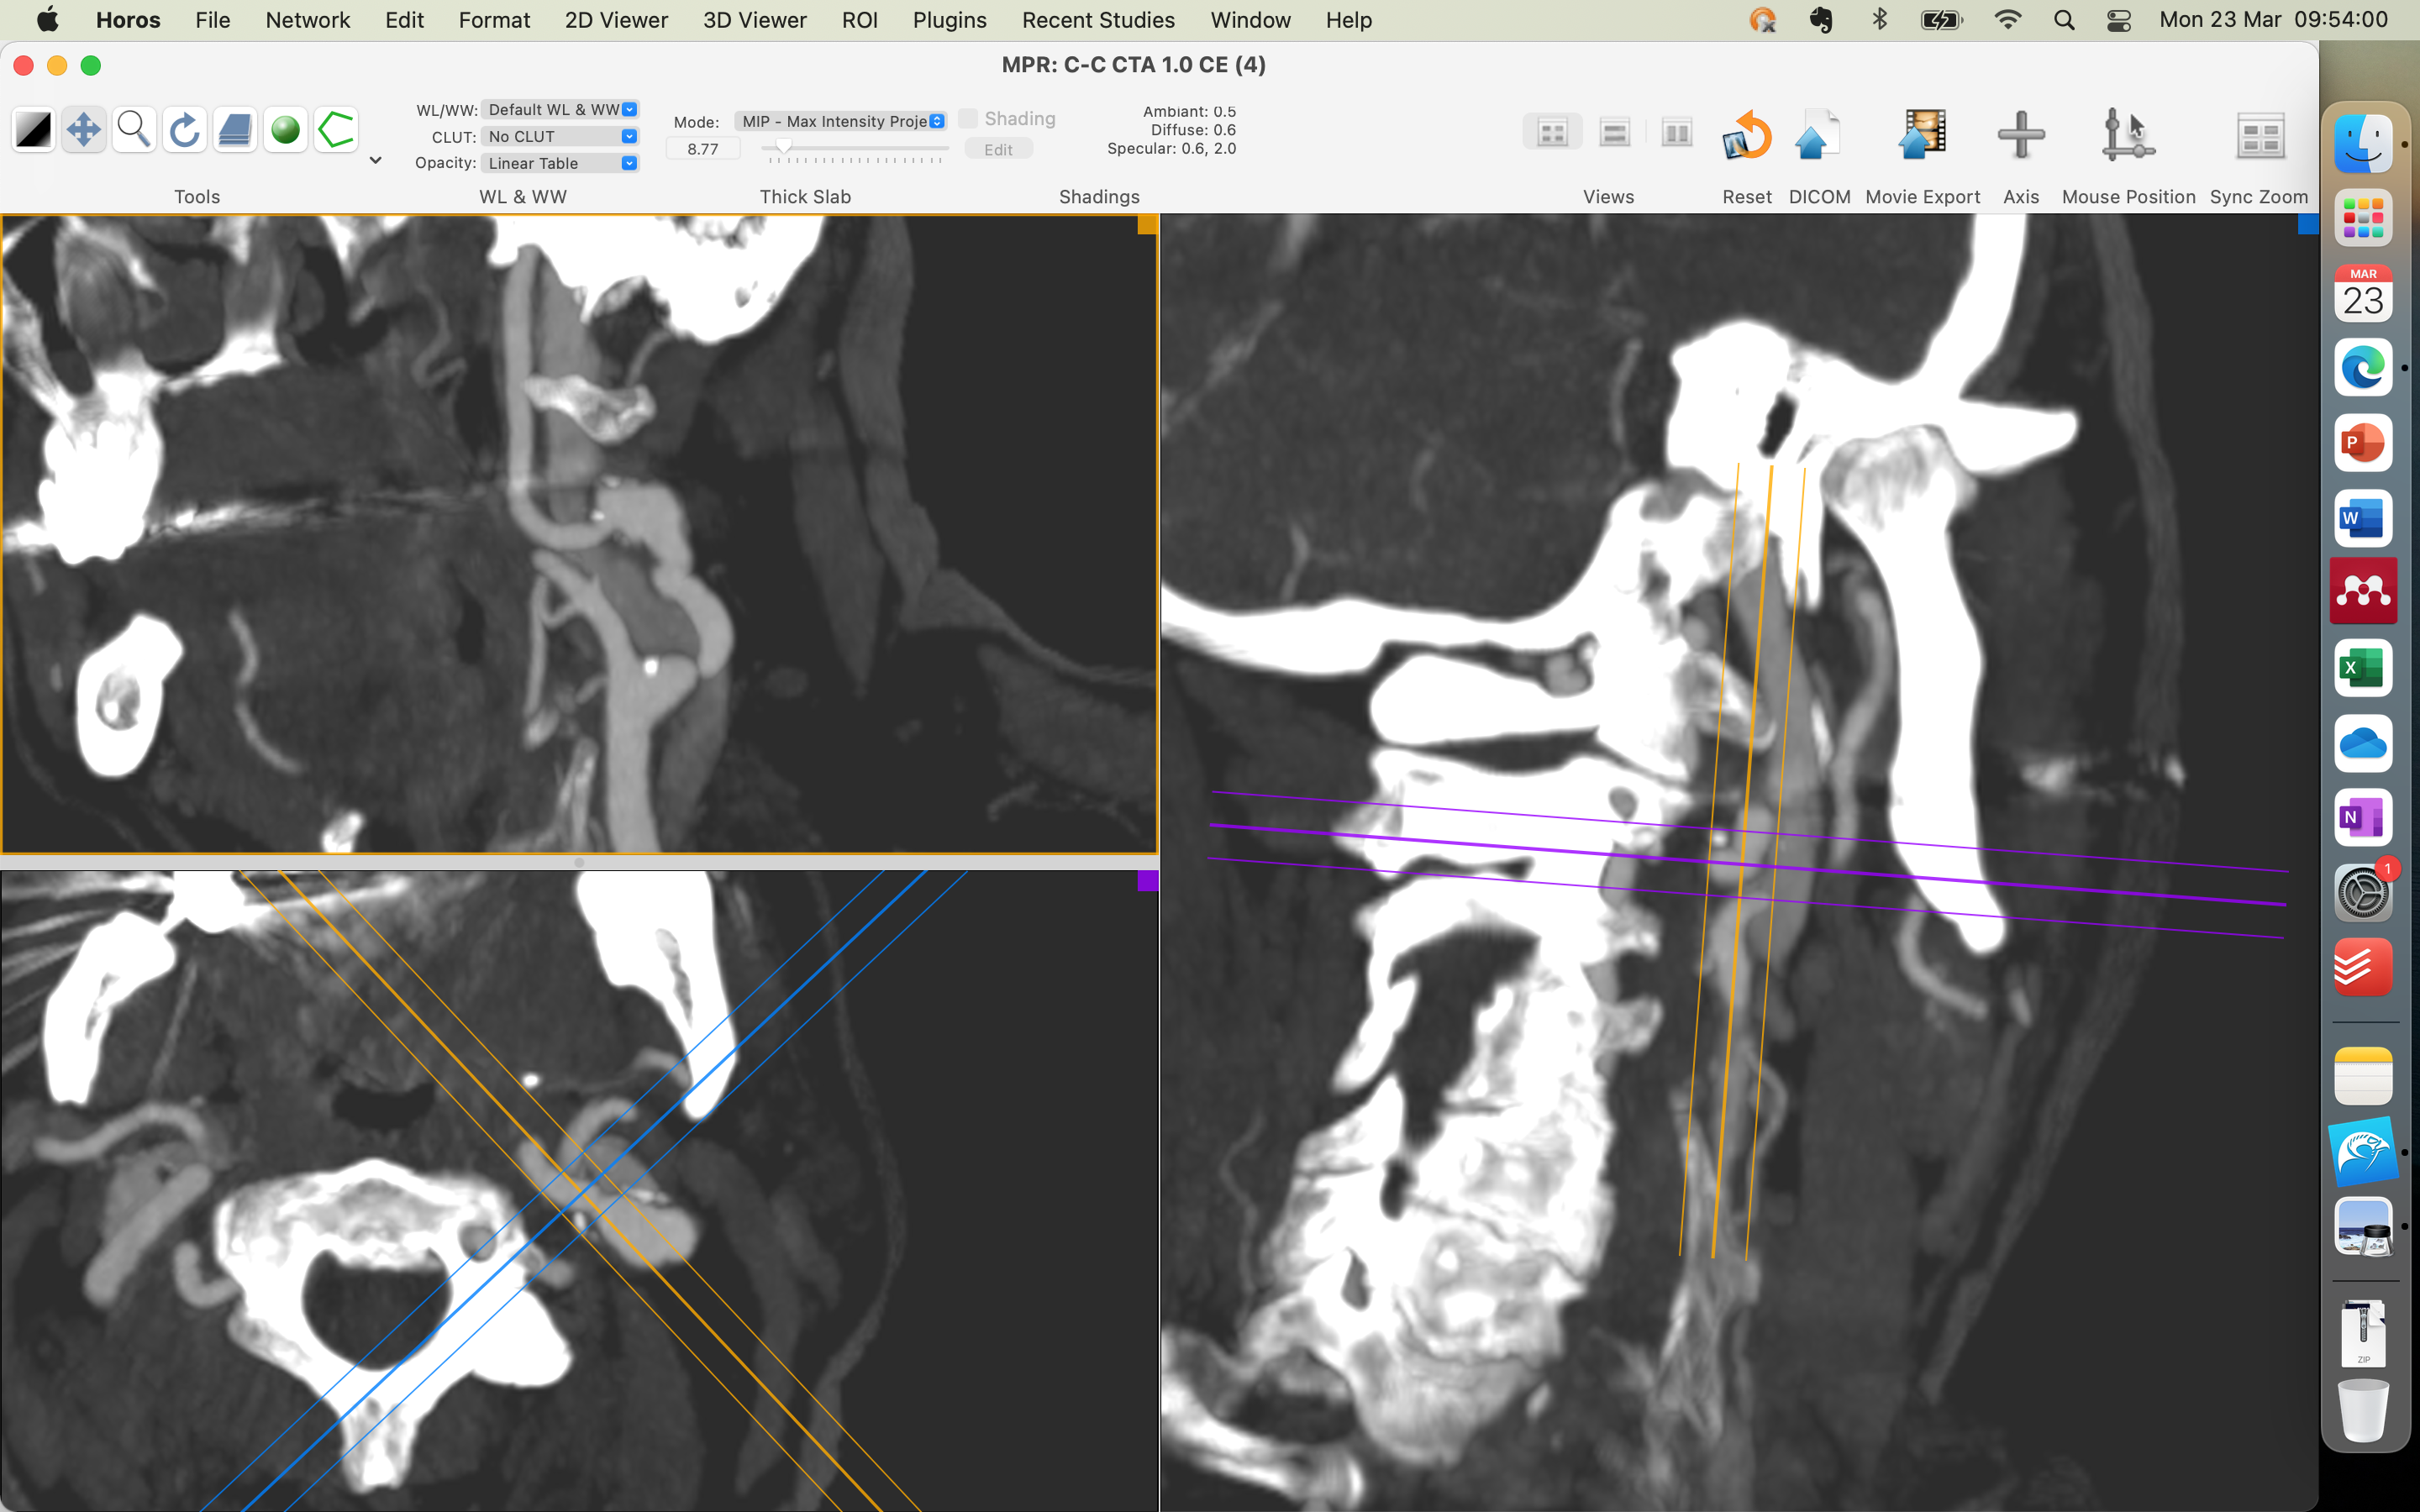Enable the Shading checkbox
2420x1512 pixels.
967,119
